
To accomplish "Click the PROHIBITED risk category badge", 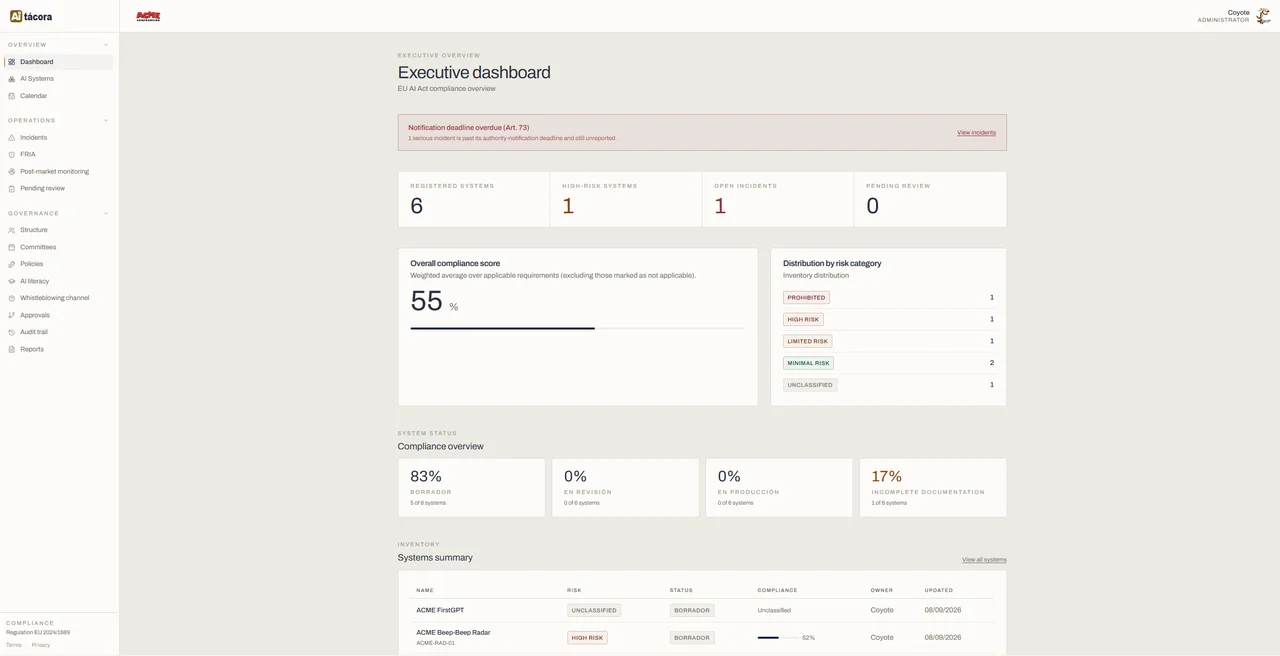I will click(x=806, y=298).
